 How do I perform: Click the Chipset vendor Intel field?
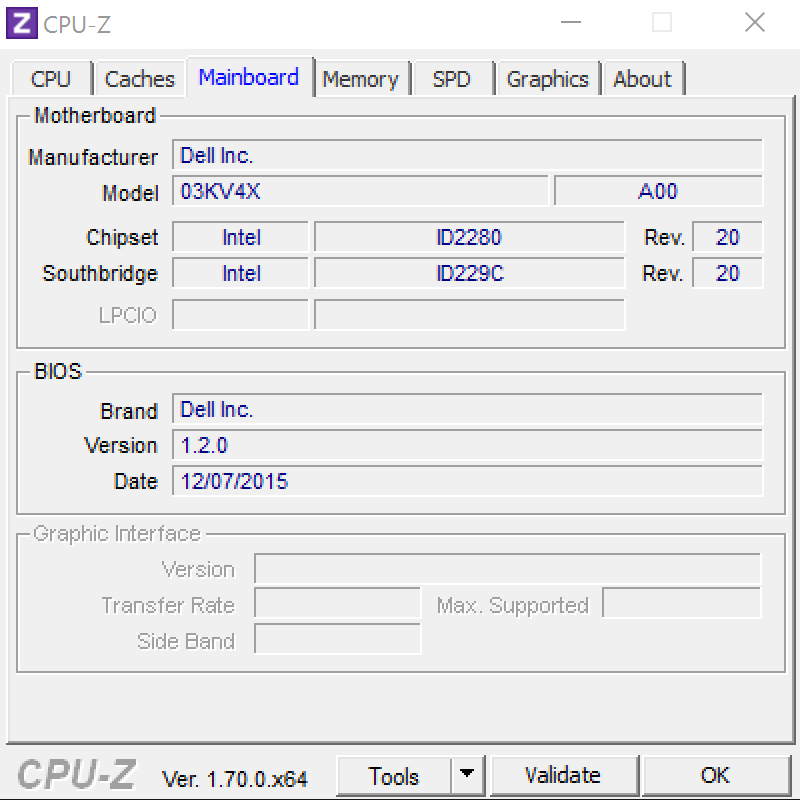tap(241, 237)
